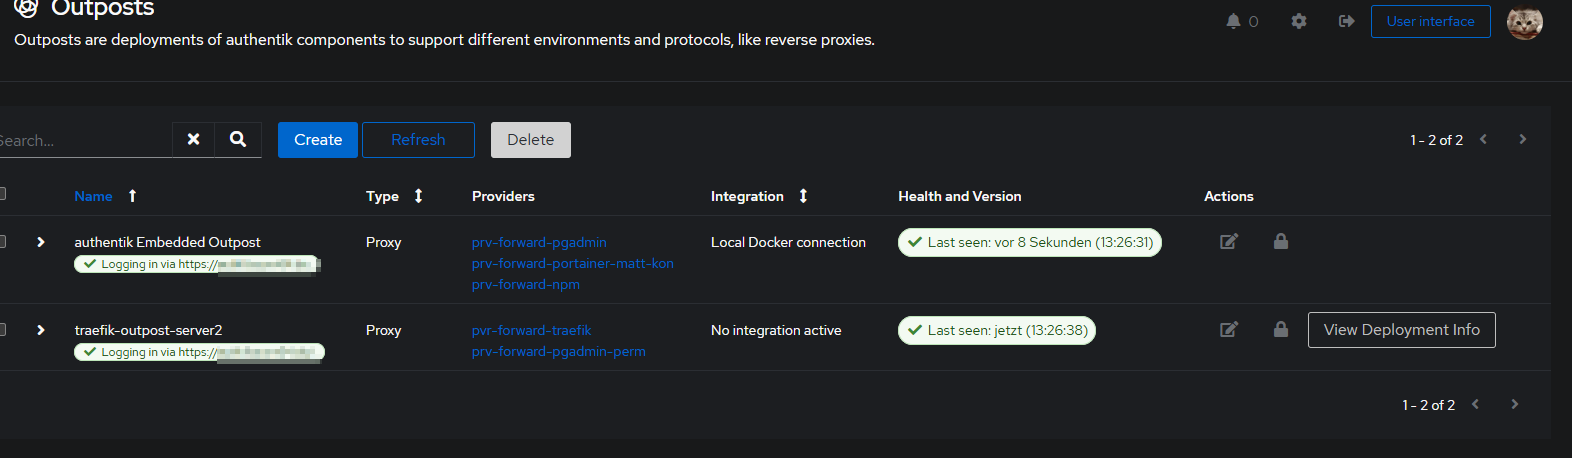Click the notifications bell icon

[1233, 21]
